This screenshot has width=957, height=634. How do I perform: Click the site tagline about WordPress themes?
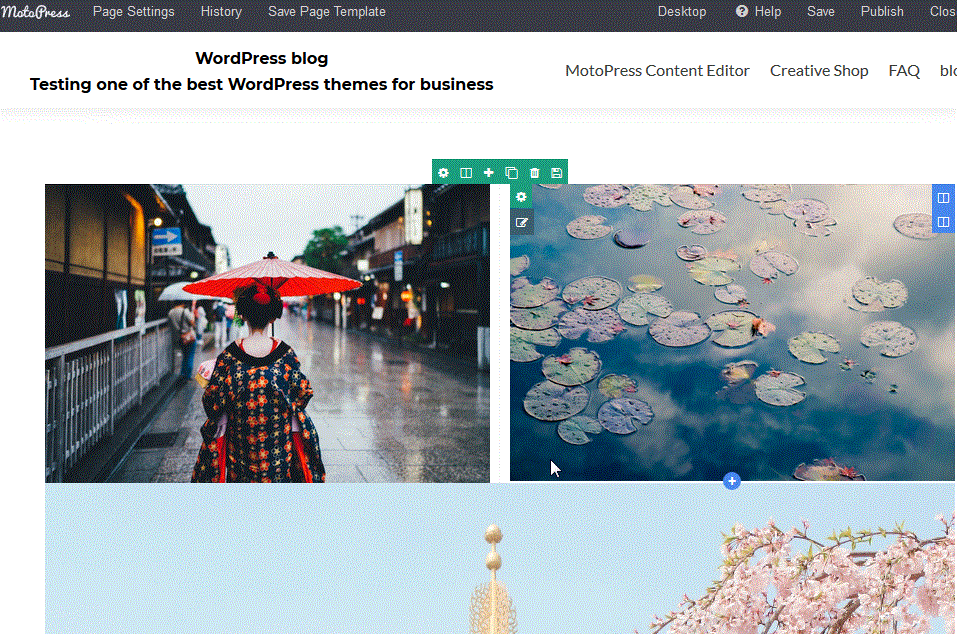click(262, 84)
